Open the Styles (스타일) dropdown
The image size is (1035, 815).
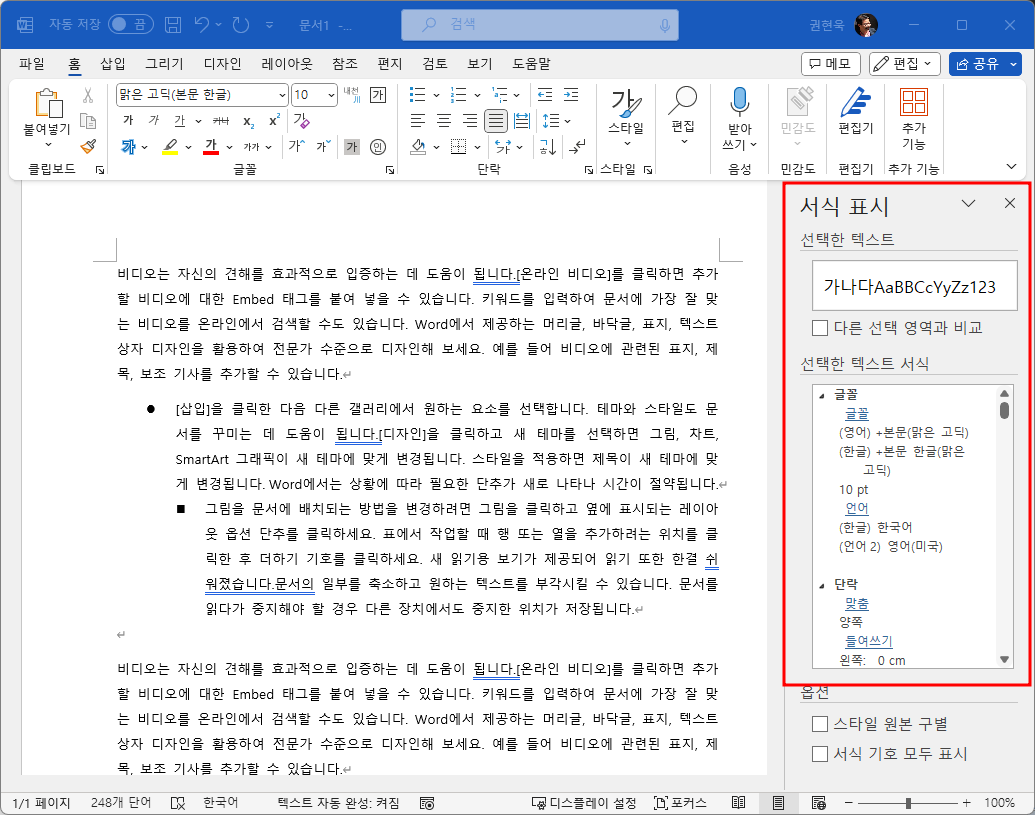point(626,144)
